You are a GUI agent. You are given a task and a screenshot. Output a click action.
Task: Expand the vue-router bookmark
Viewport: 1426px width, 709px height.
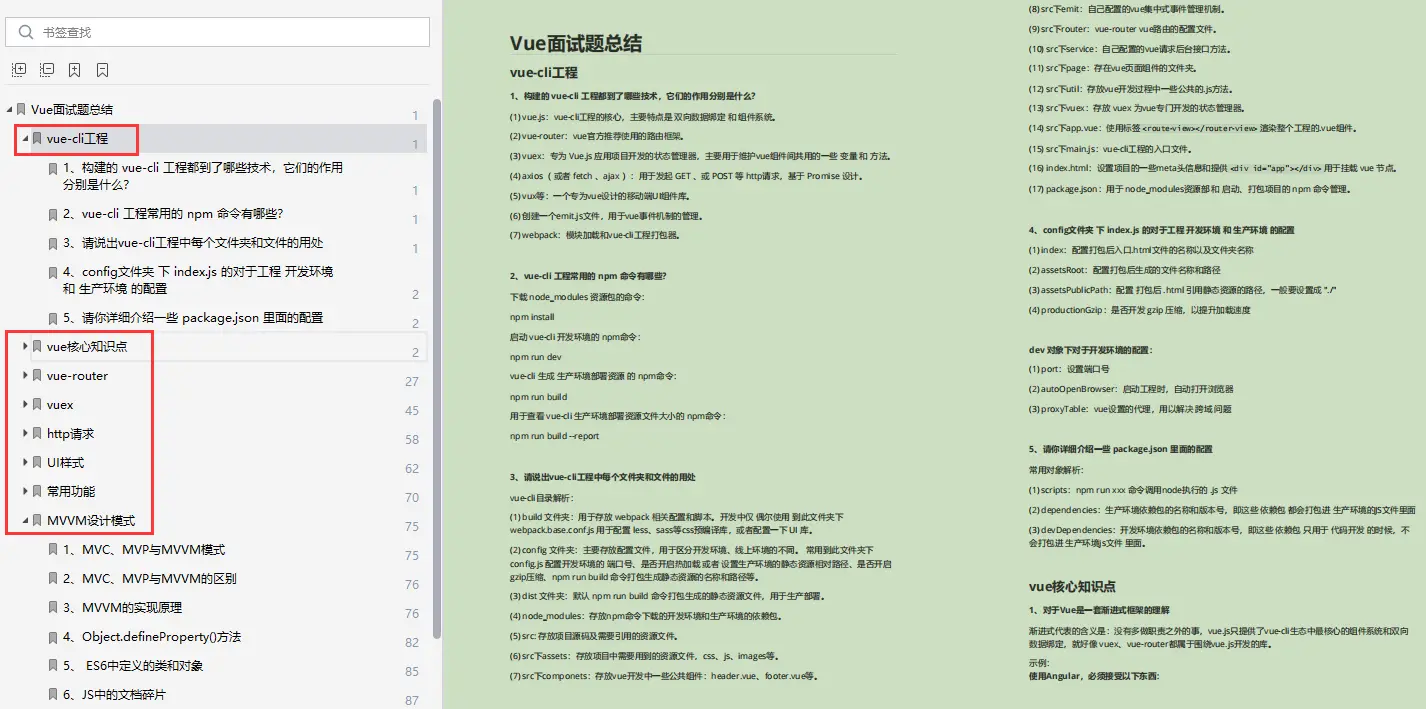24,376
